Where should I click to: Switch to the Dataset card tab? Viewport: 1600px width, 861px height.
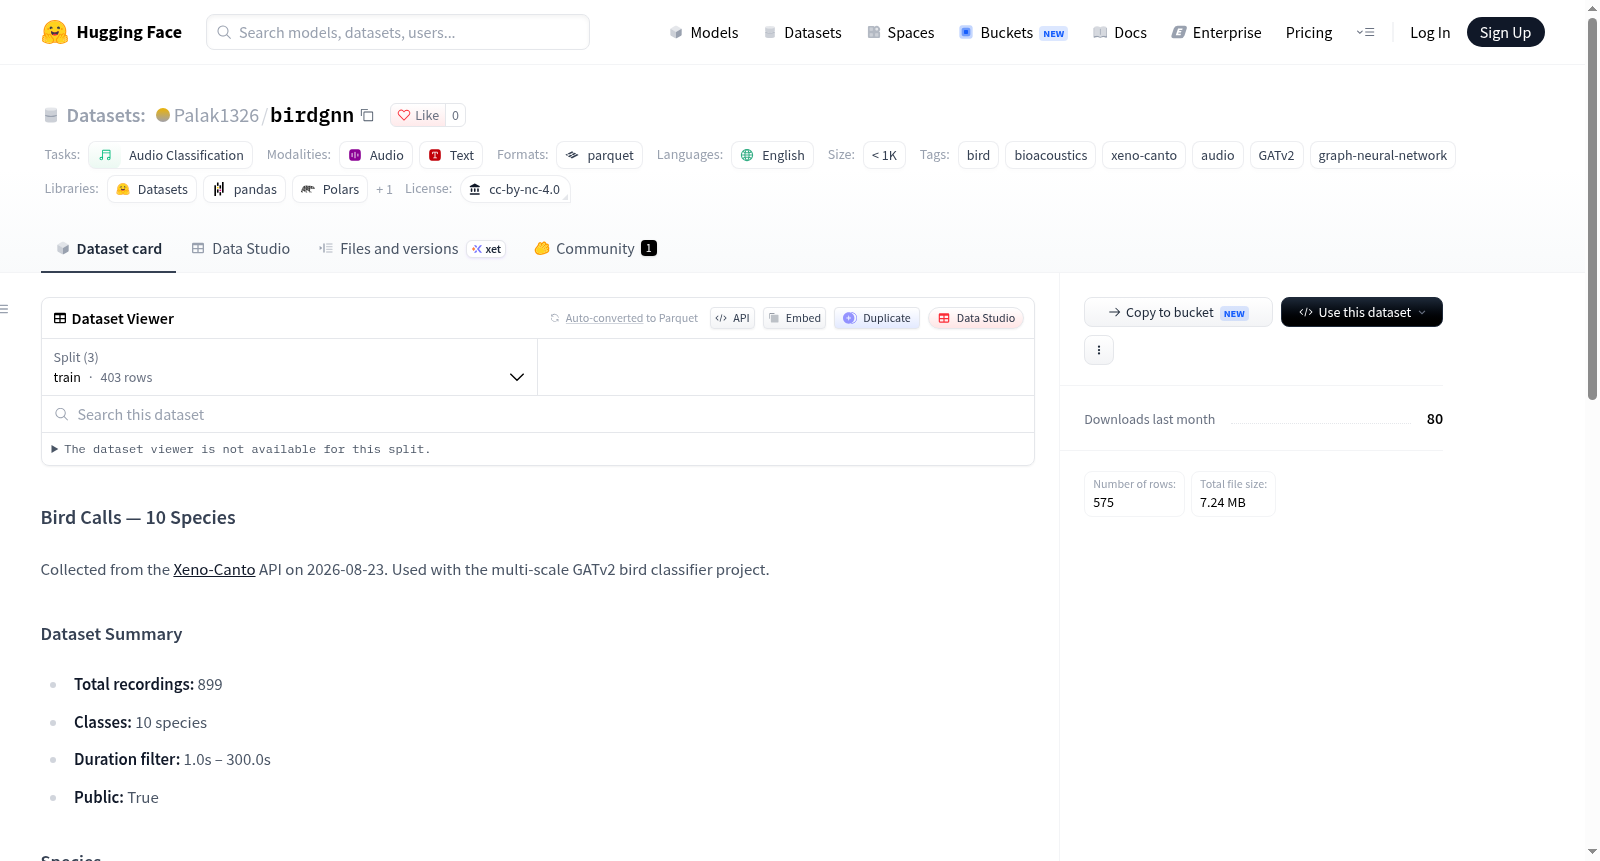click(x=108, y=248)
